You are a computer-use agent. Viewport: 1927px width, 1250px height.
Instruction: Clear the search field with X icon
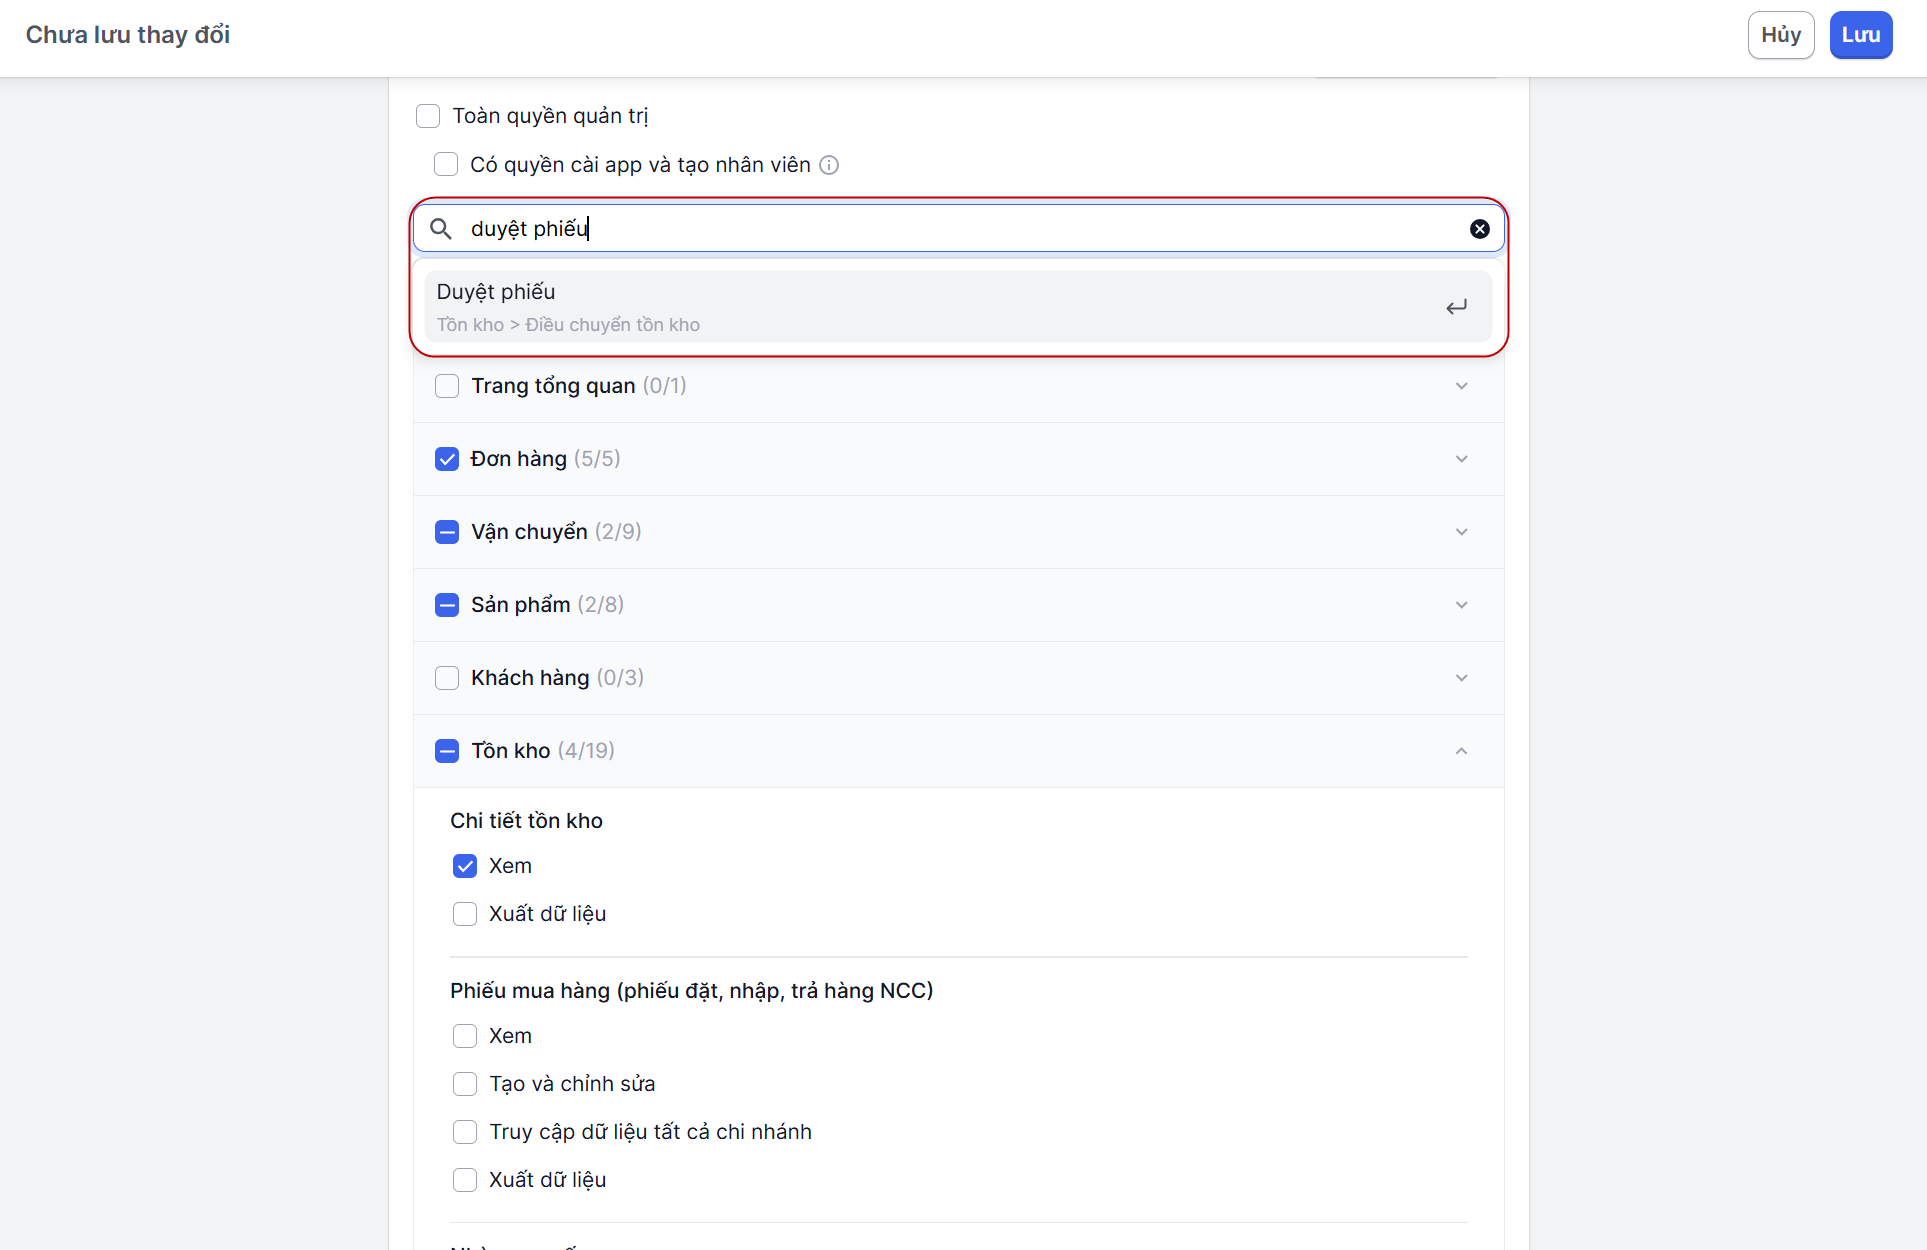pyautogui.click(x=1479, y=229)
